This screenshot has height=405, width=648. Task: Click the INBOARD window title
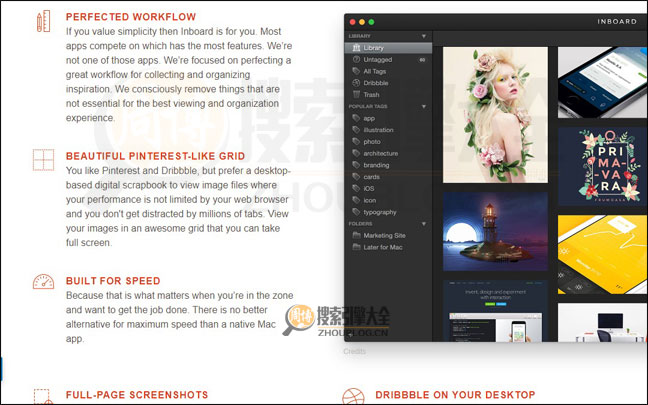(617, 21)
